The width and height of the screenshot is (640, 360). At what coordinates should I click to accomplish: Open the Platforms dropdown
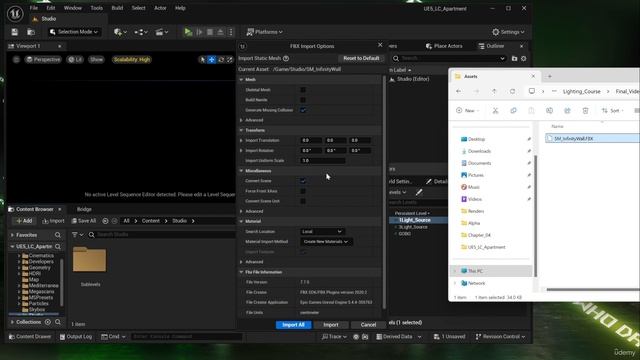tap(264, 32)
